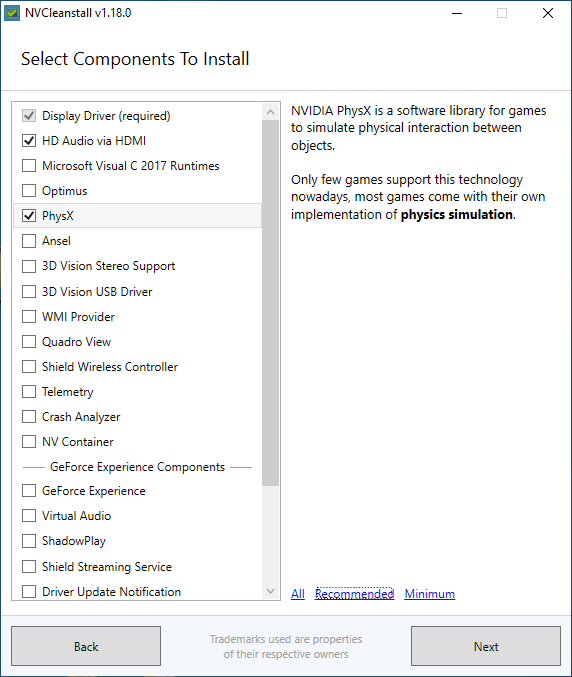This screenshot has height=677, width=572.
Task: Check 3D Vision Stereo Support
Action: 29,266
